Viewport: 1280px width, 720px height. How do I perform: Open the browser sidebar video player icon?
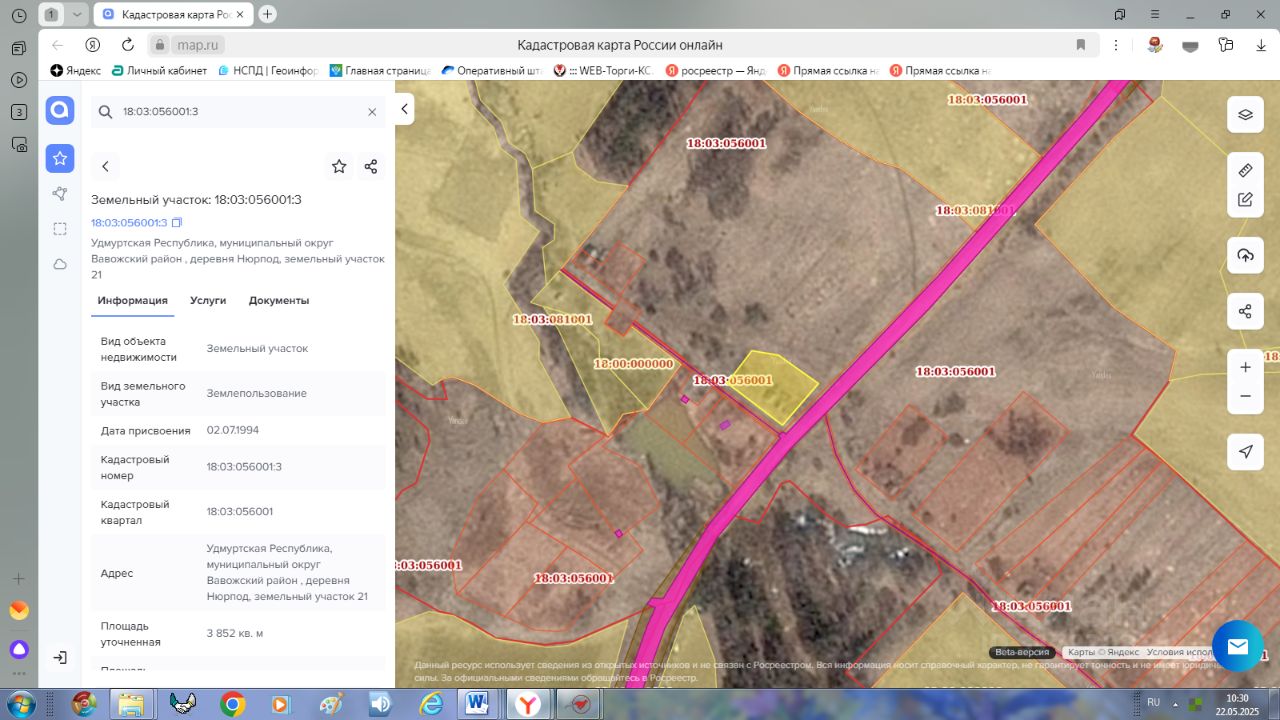(18, 80)
